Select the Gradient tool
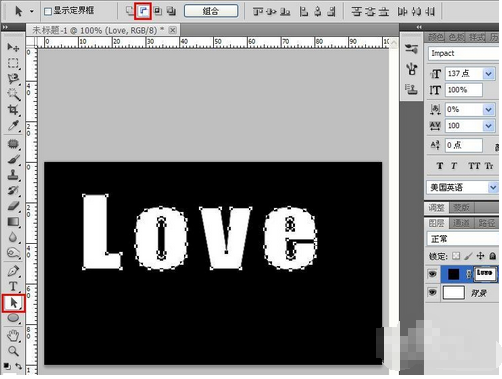Viewport: 502px width, 379px height. point(13,222)
